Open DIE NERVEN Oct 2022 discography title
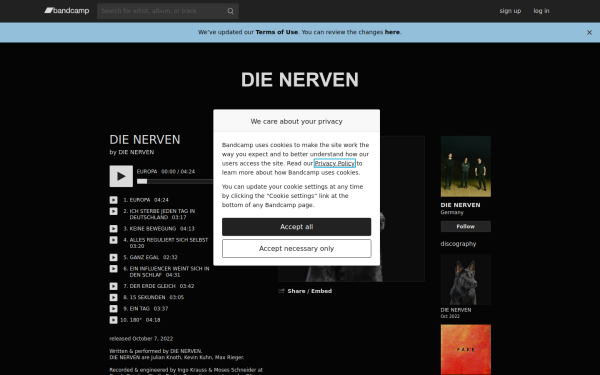The width and height of the screenshot is (600, 375). pos(456,310)
